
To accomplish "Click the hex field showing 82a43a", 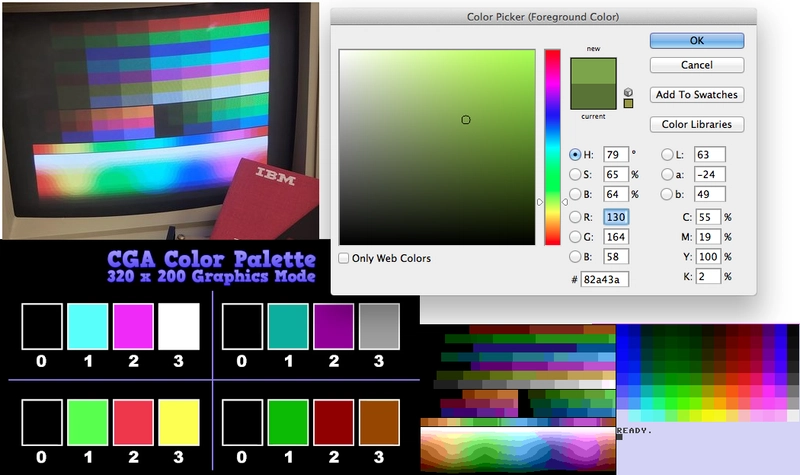I will 605,280.
